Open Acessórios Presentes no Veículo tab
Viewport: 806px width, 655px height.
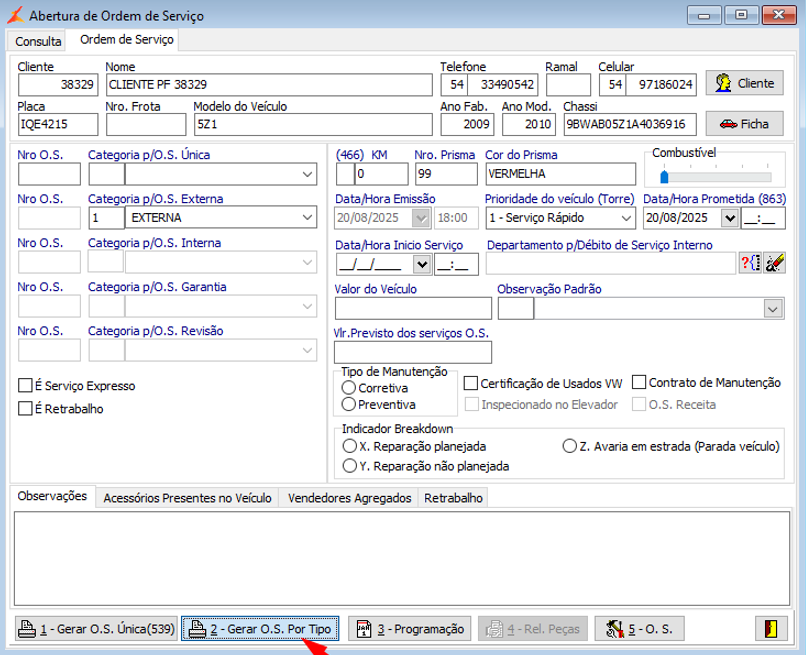click(187, 498)
